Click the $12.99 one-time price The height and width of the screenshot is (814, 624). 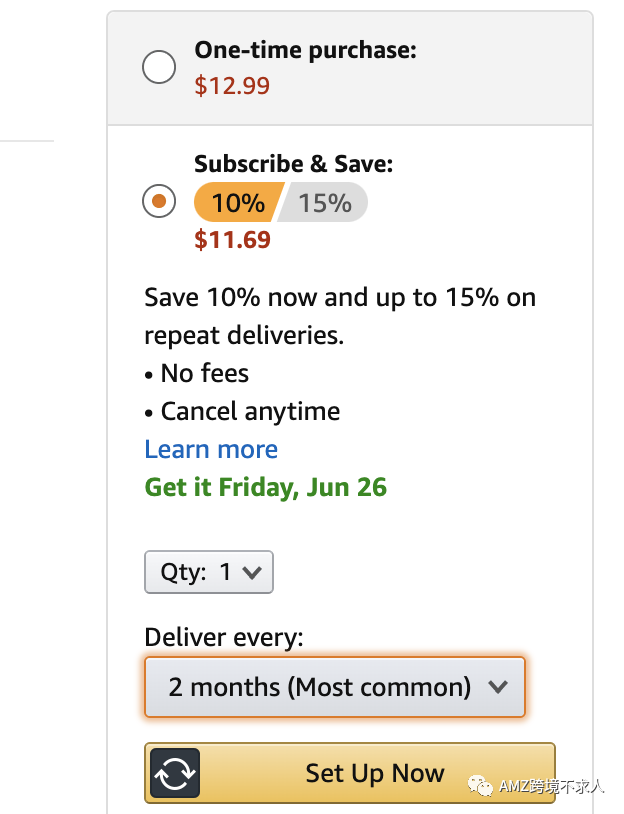[232, 86]
